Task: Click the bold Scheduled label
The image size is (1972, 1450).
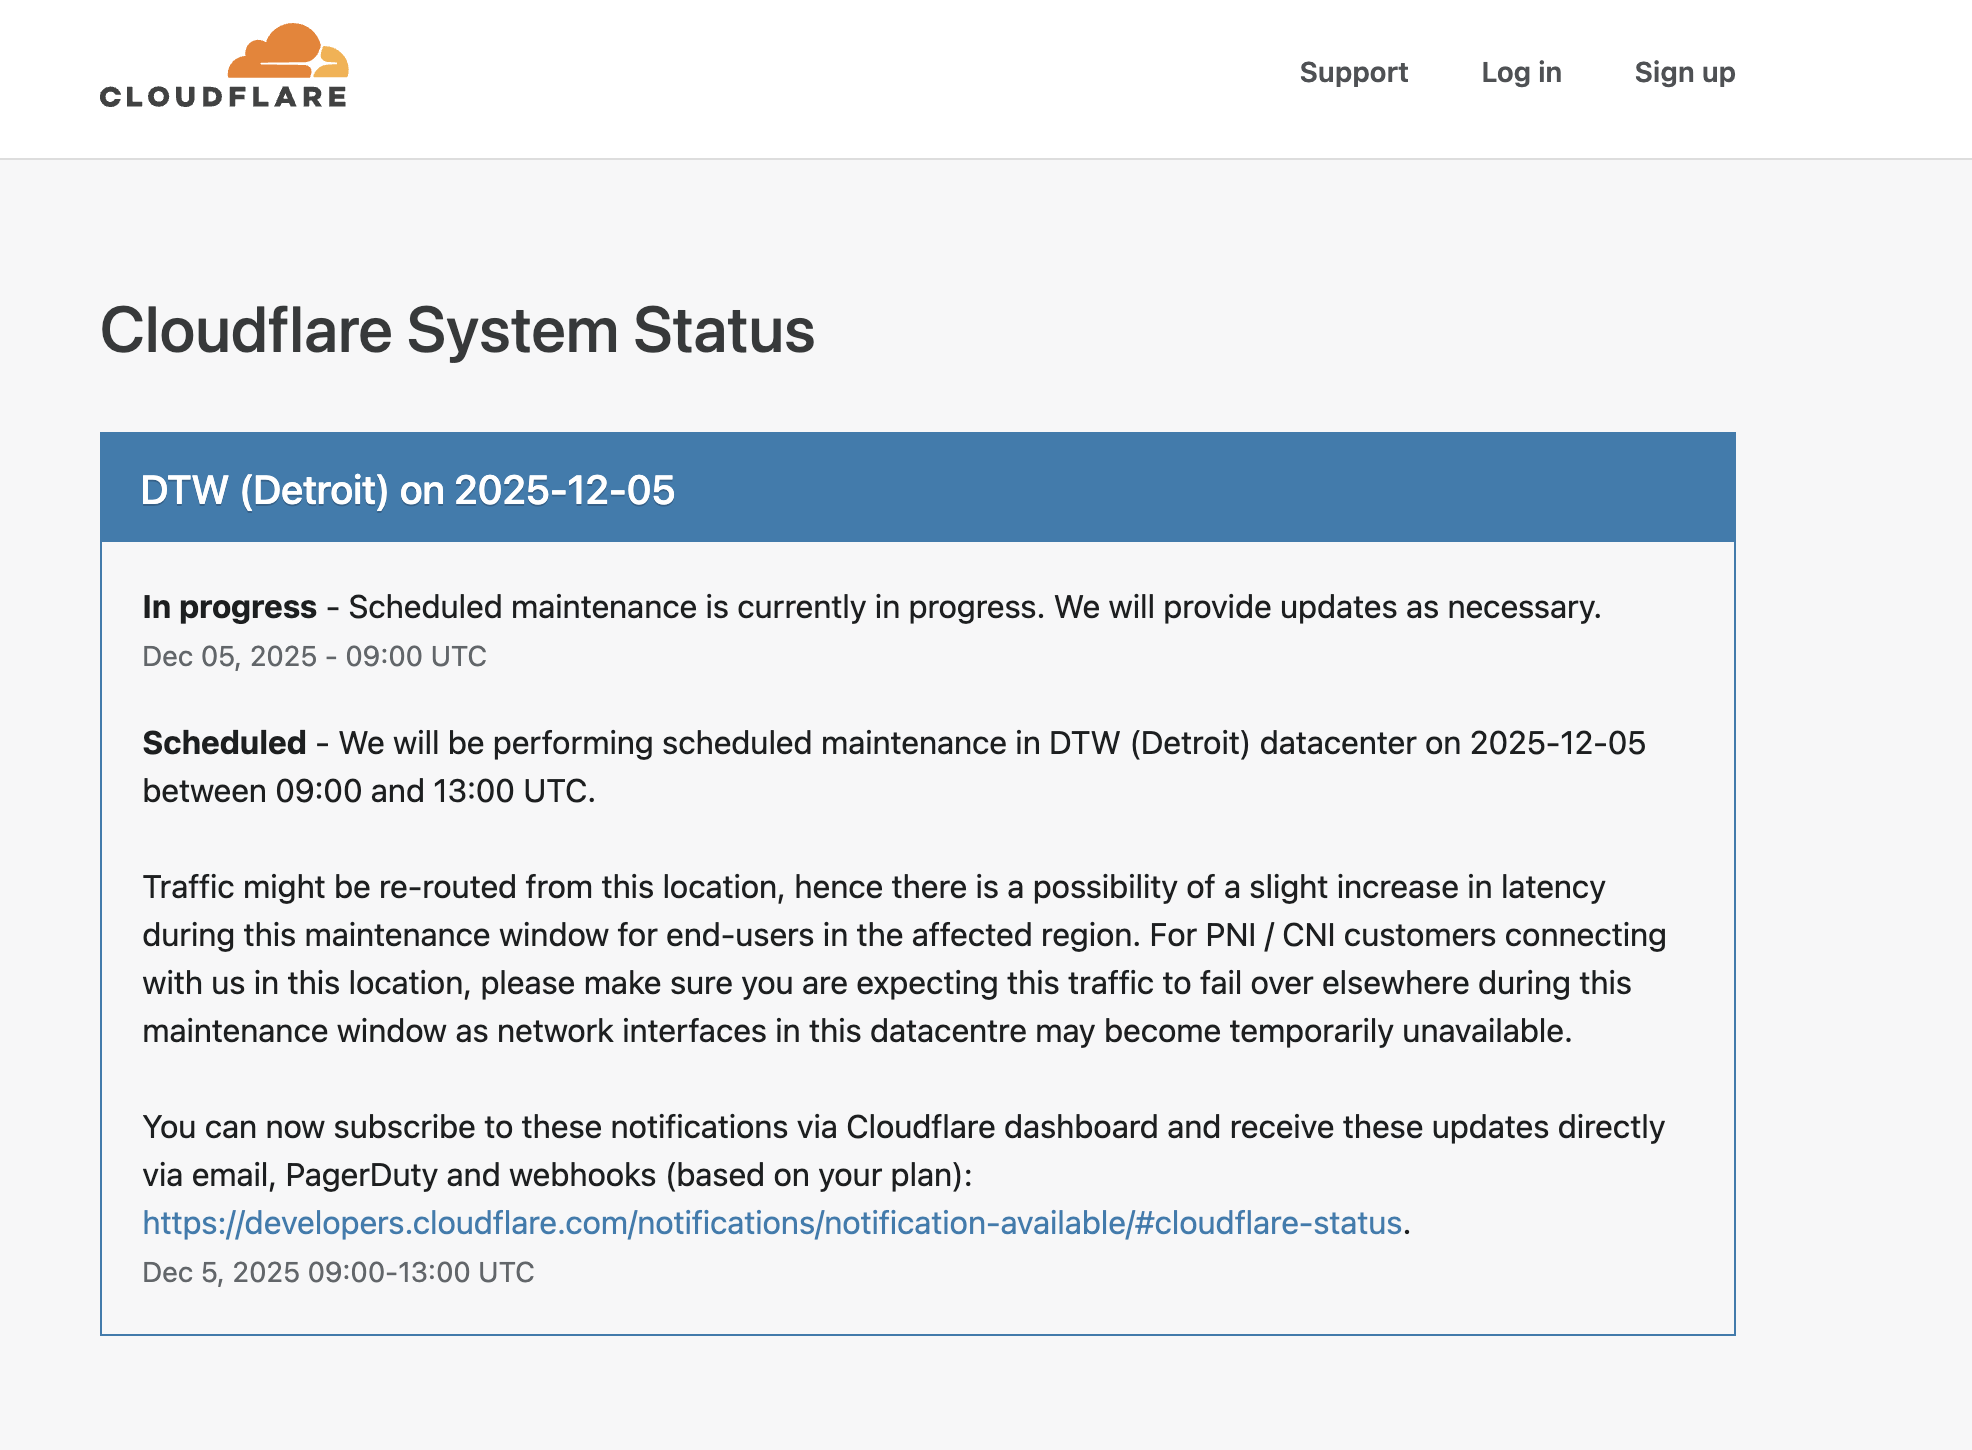Action: (224, 743)
